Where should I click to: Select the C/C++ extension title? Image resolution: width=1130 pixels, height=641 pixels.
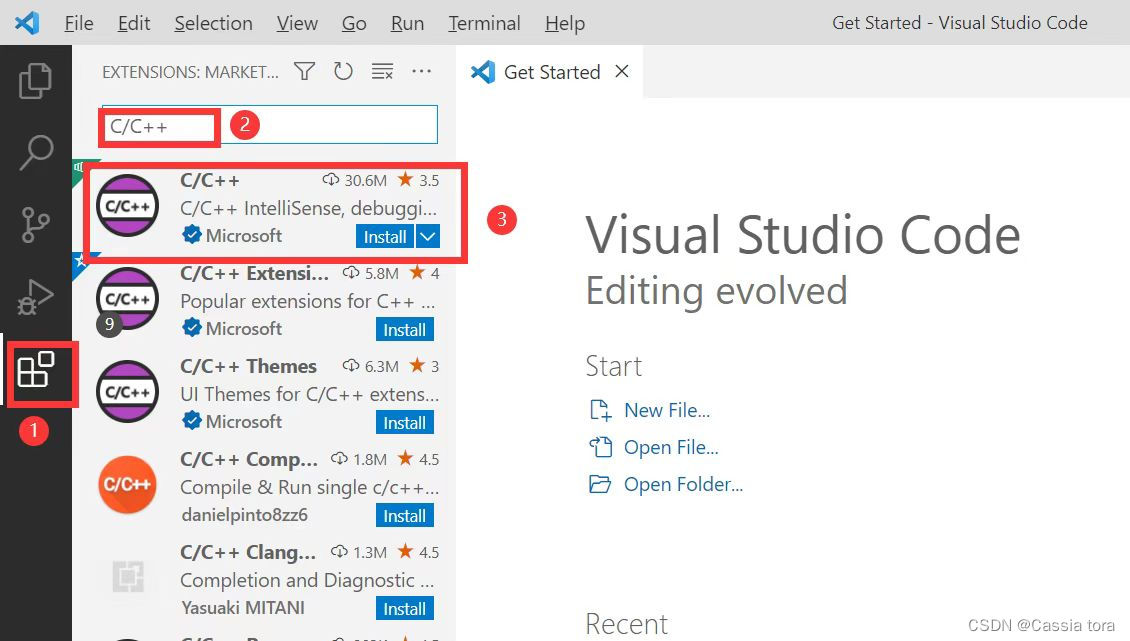(210, 180)
